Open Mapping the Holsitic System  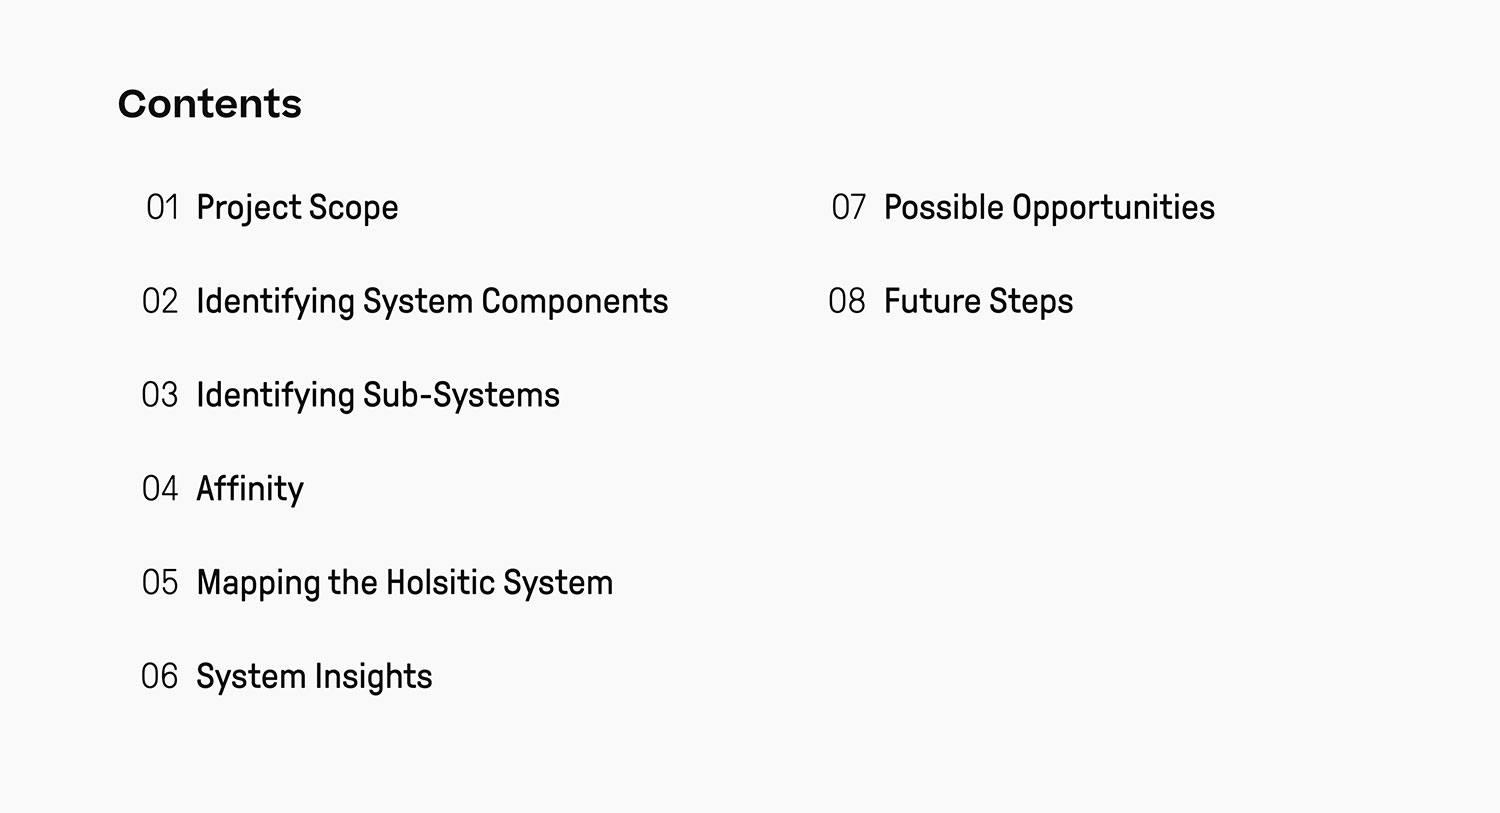point(404,583)
